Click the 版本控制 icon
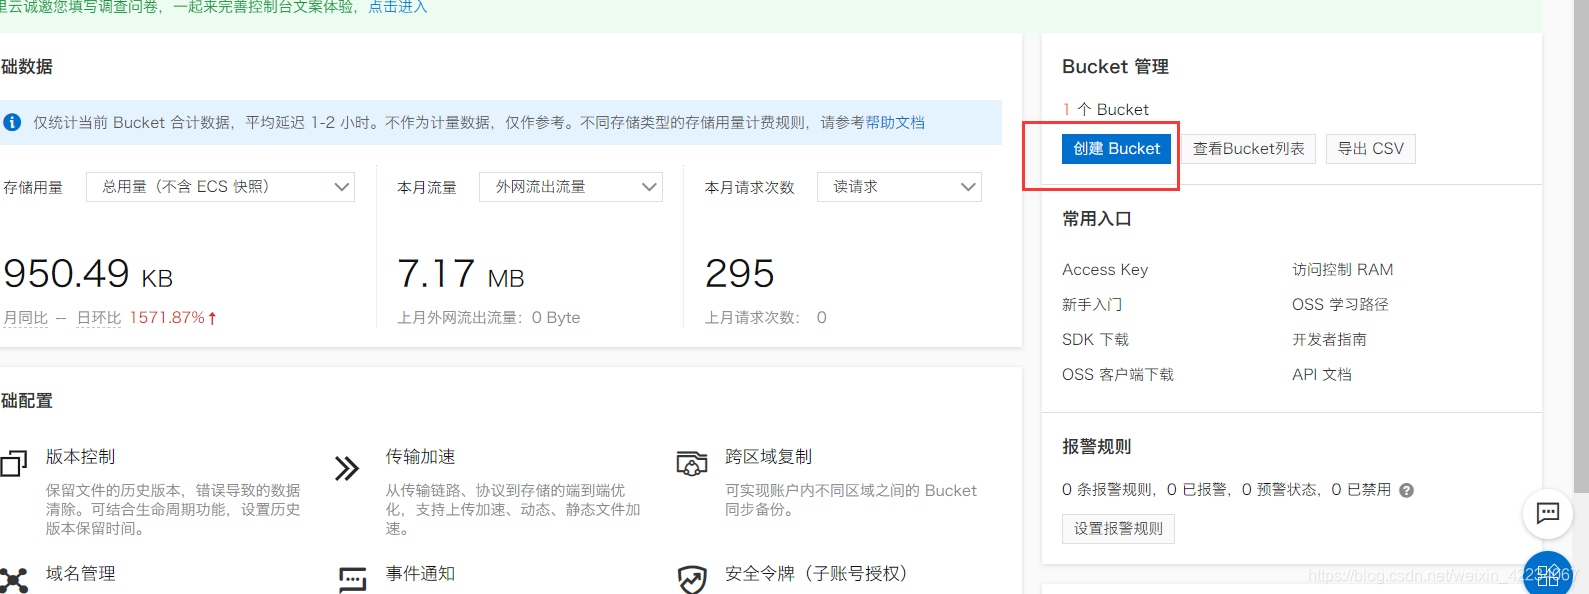This screenshot has width=1589, height=594. [13, 463]
